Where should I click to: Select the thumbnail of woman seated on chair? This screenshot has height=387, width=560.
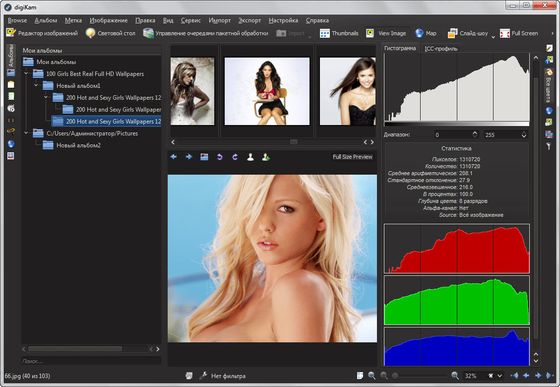267,91
